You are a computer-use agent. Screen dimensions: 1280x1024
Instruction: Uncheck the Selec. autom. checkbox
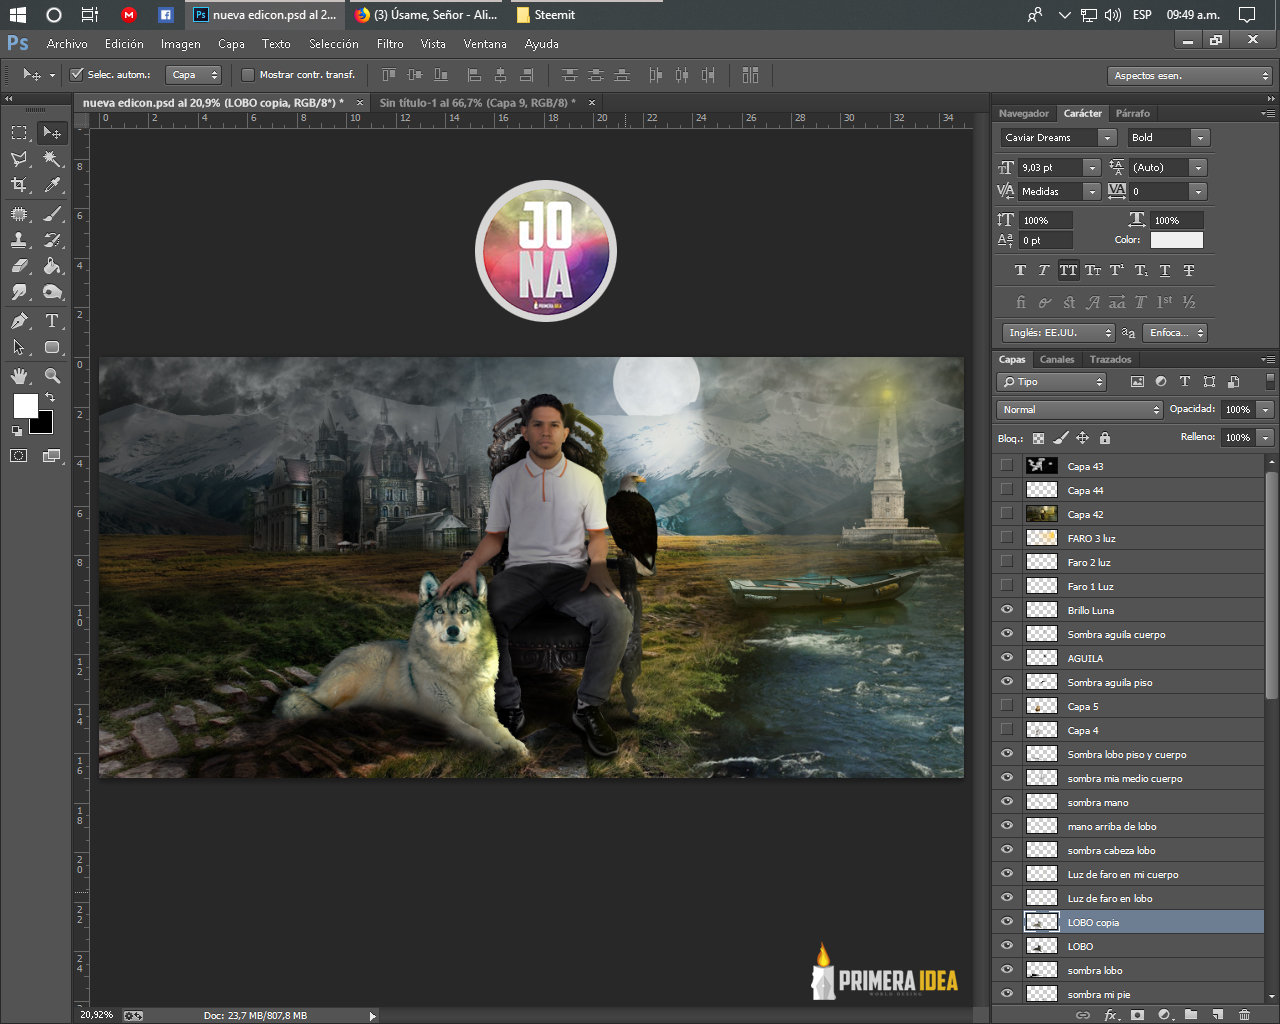pyautogui.click(x=77, y=75)
